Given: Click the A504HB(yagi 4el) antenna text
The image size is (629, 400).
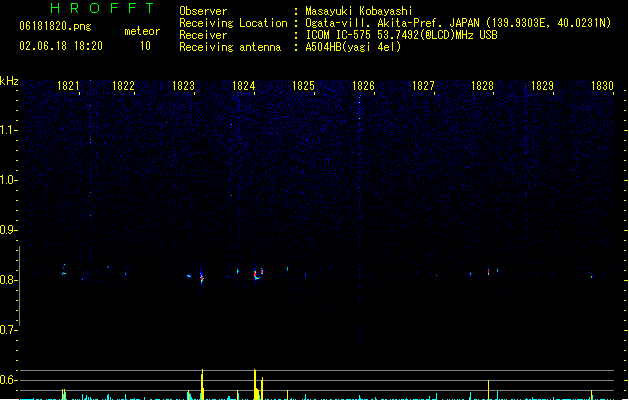Looking at the screenshot, I should pos(353,47).
